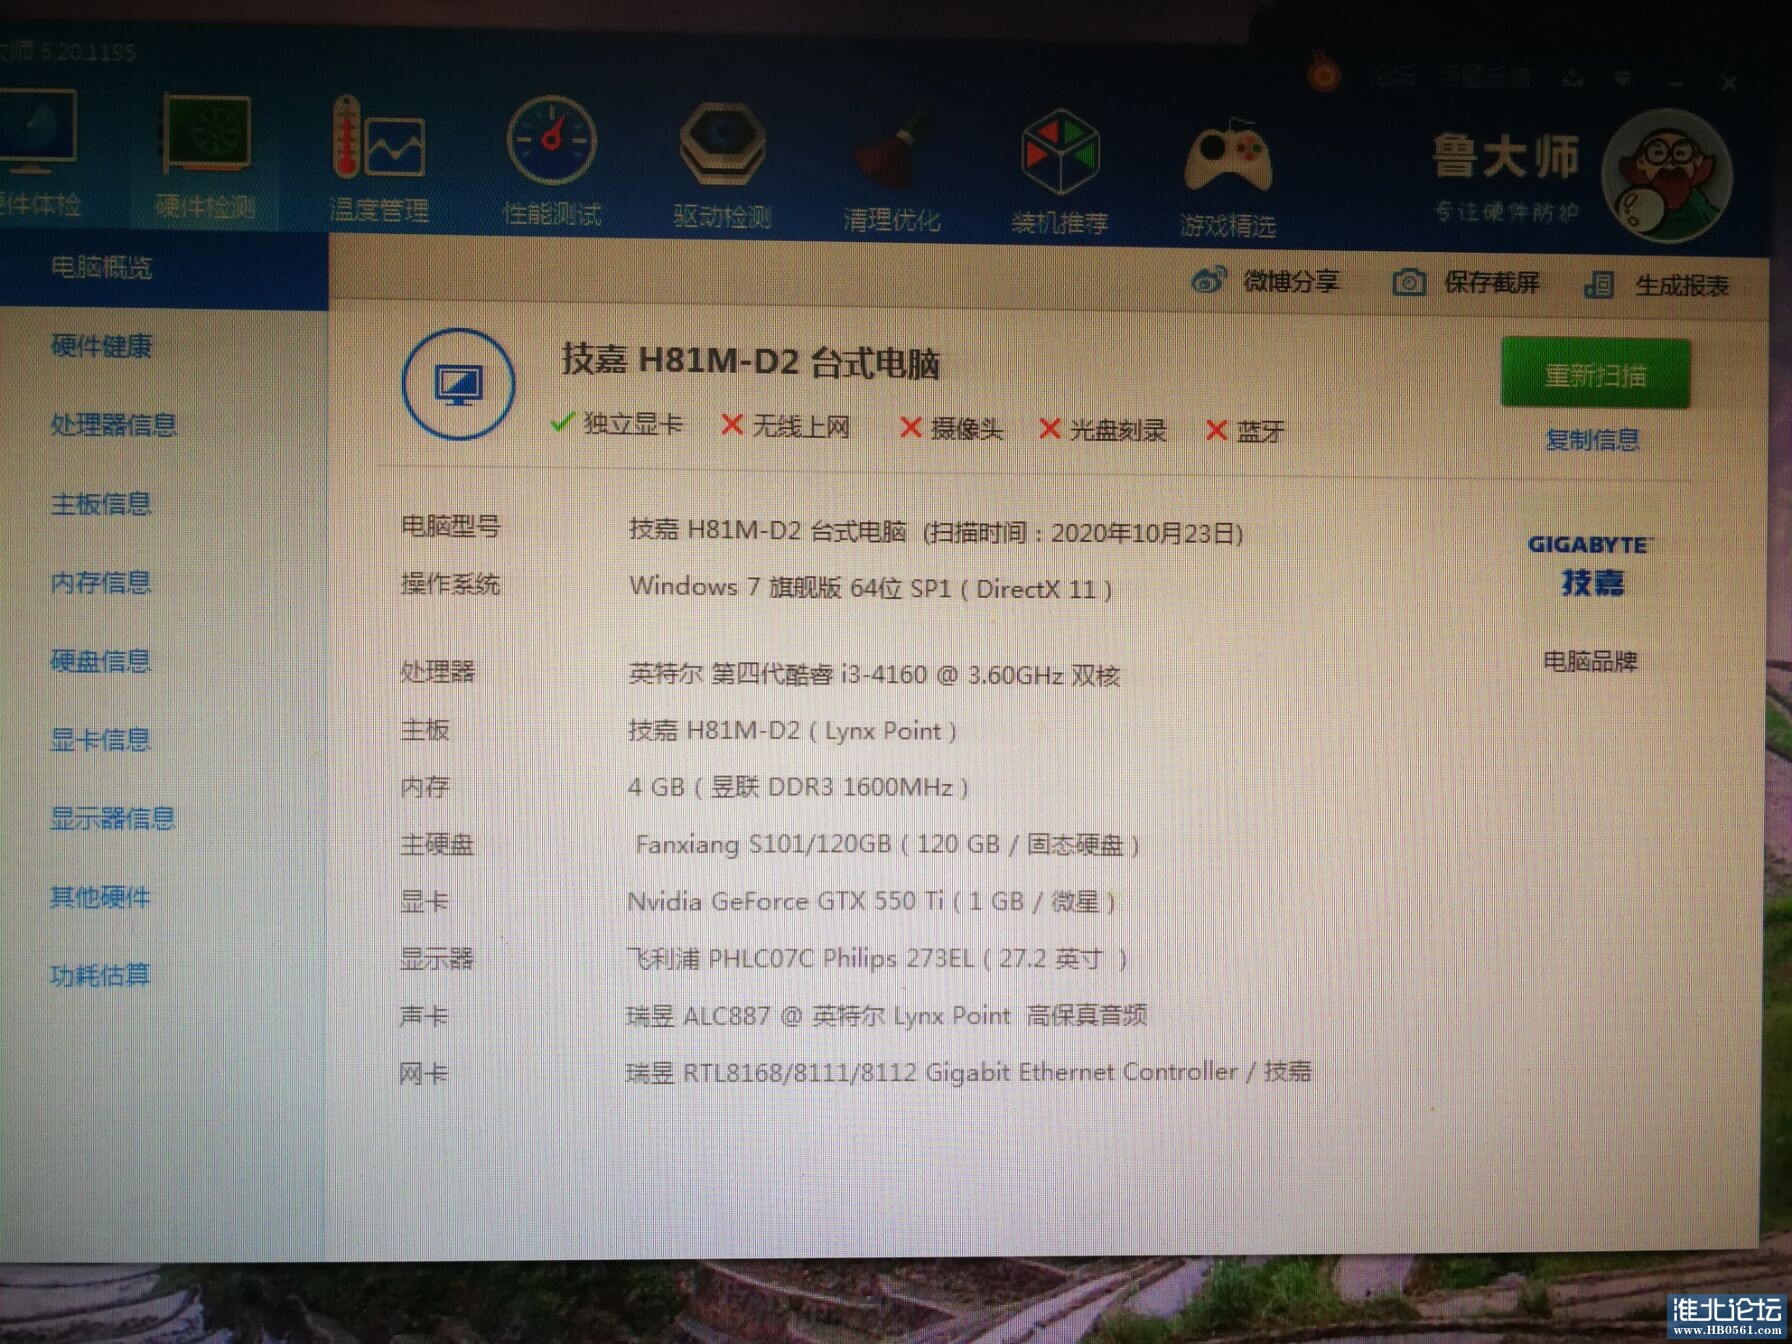Open 主板信息 in sidebar
Image resolution: width=1792 pixels, height=1344 pixels.
pyautogui.click(x=101, y=503)
